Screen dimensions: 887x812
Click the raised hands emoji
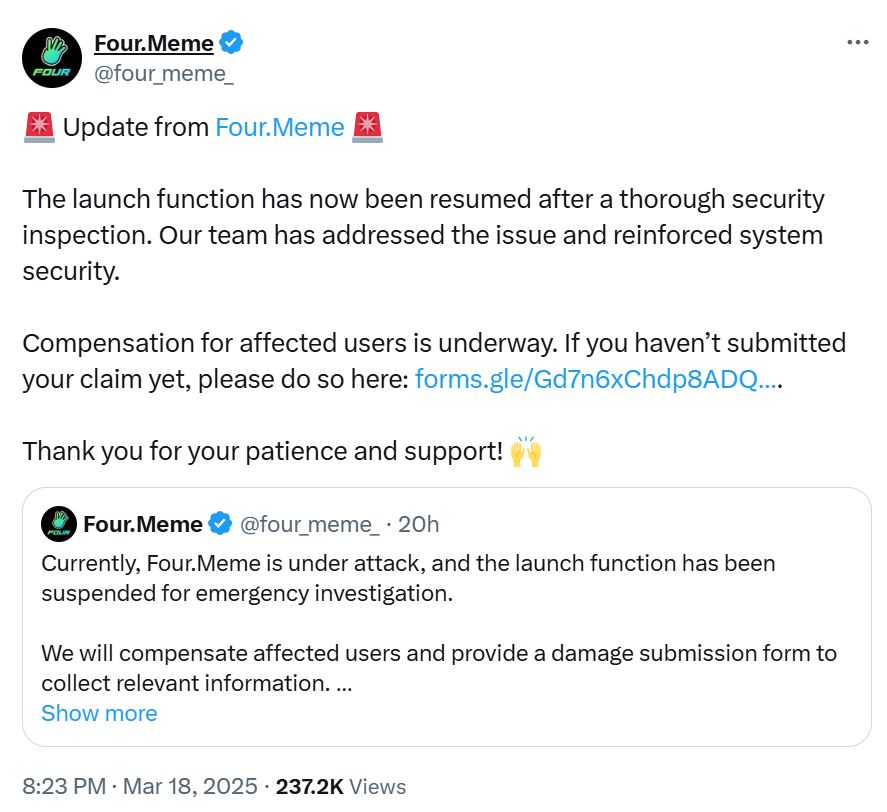(526, 451)
